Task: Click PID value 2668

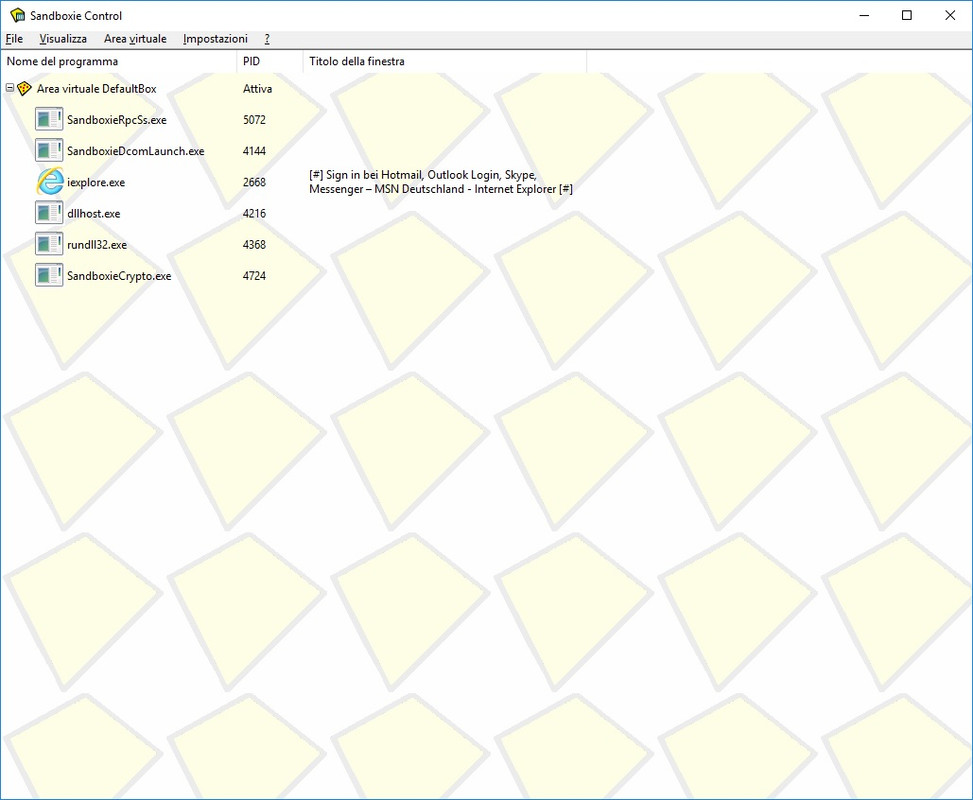Action: (254, 182)
